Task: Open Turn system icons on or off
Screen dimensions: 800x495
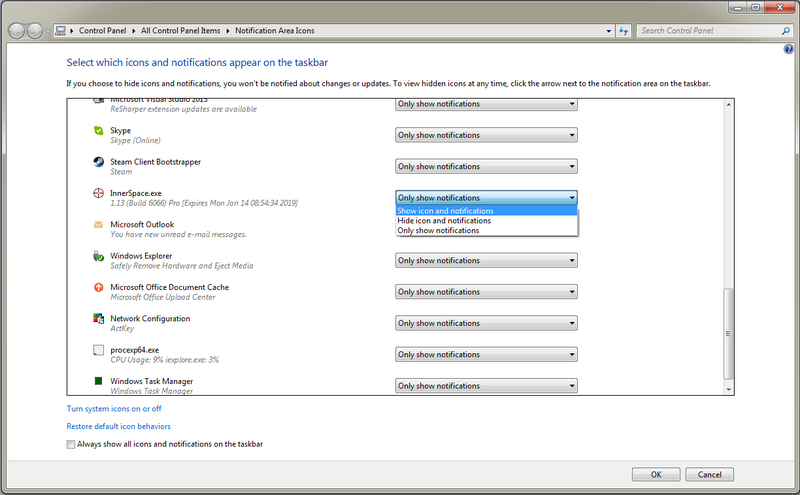Action: (x=114, y=409)
